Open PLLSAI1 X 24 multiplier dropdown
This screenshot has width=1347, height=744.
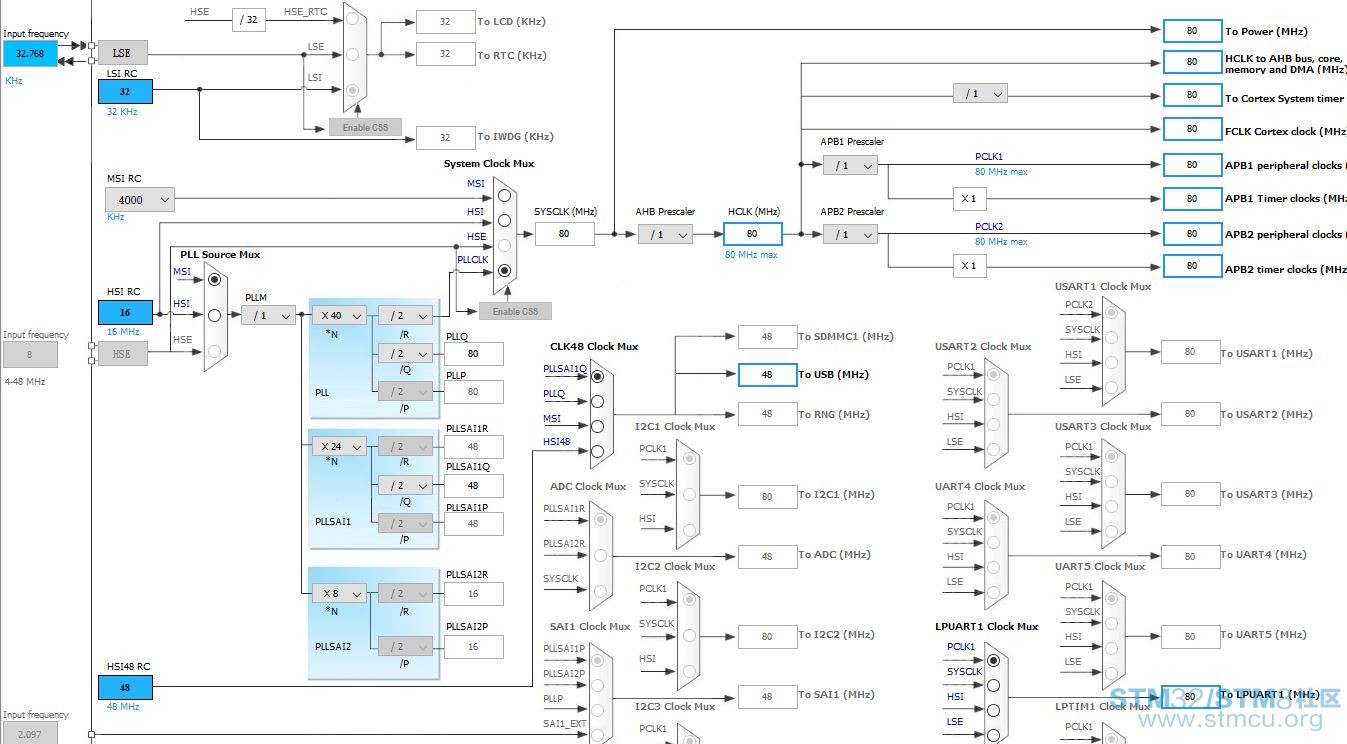[339, 446]
